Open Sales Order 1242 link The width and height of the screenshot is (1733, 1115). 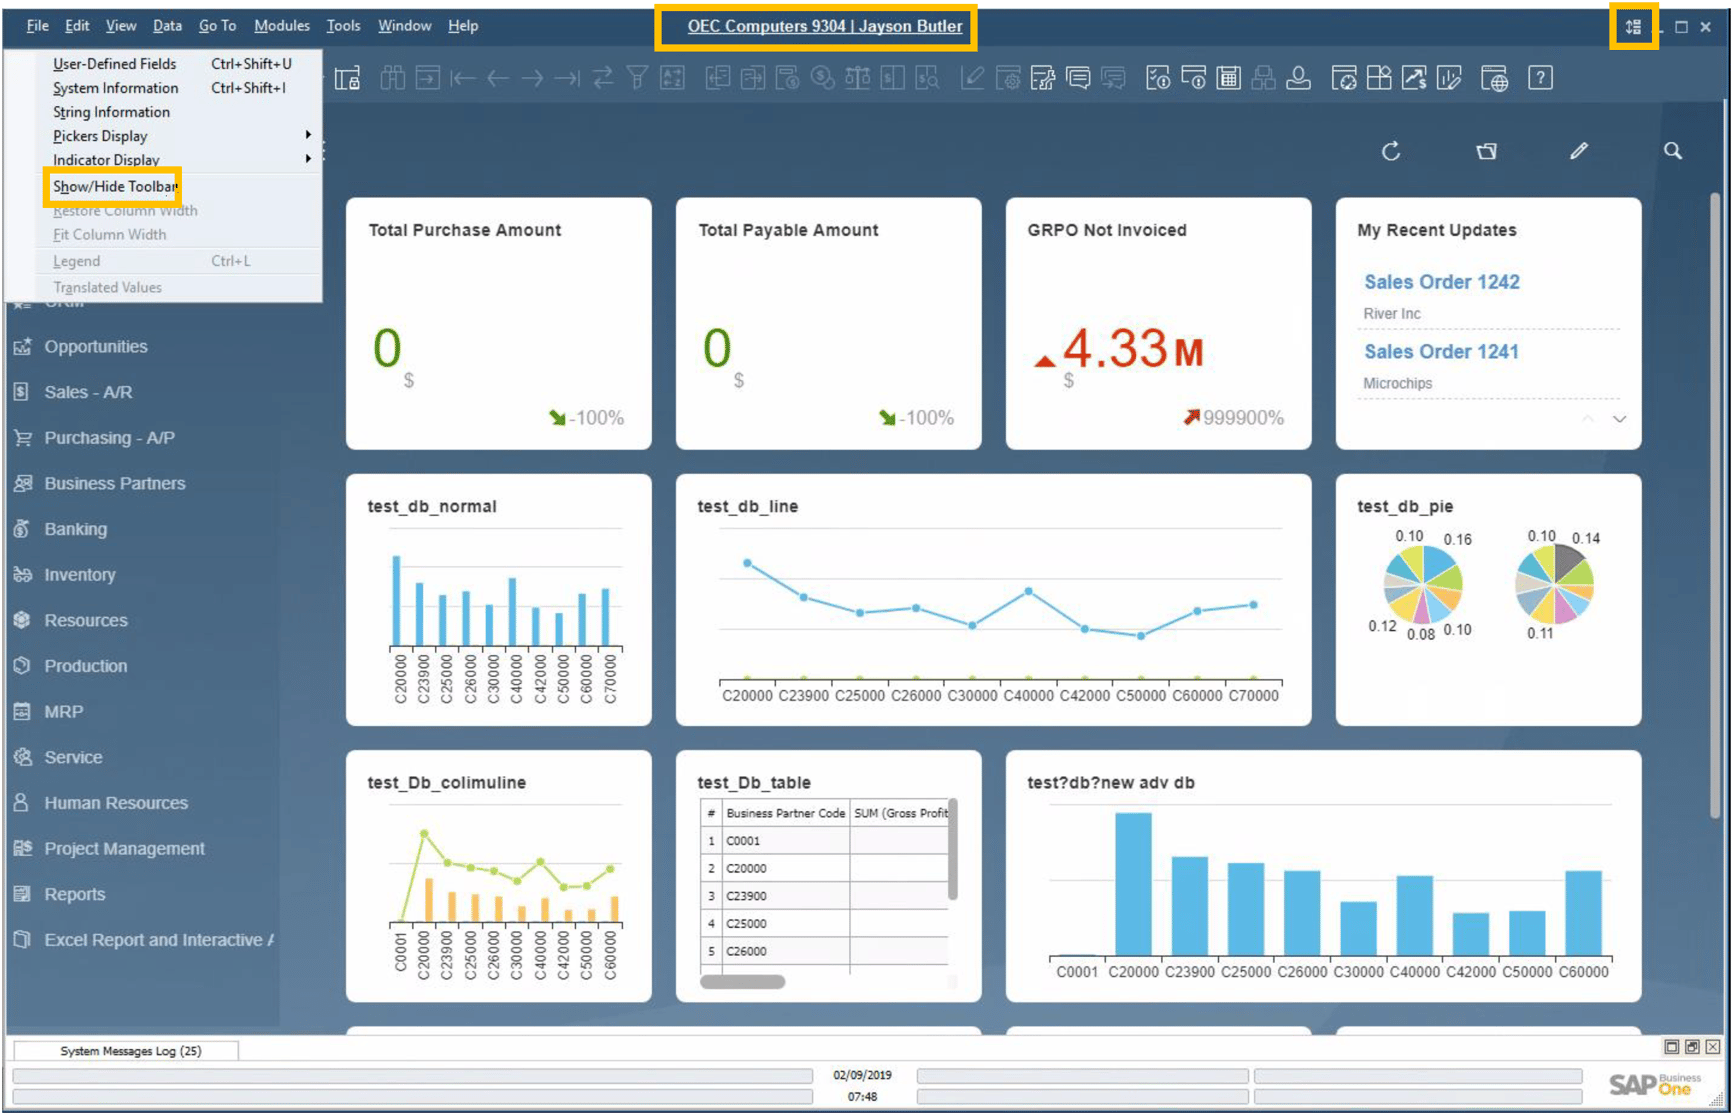pos(1442,281)
